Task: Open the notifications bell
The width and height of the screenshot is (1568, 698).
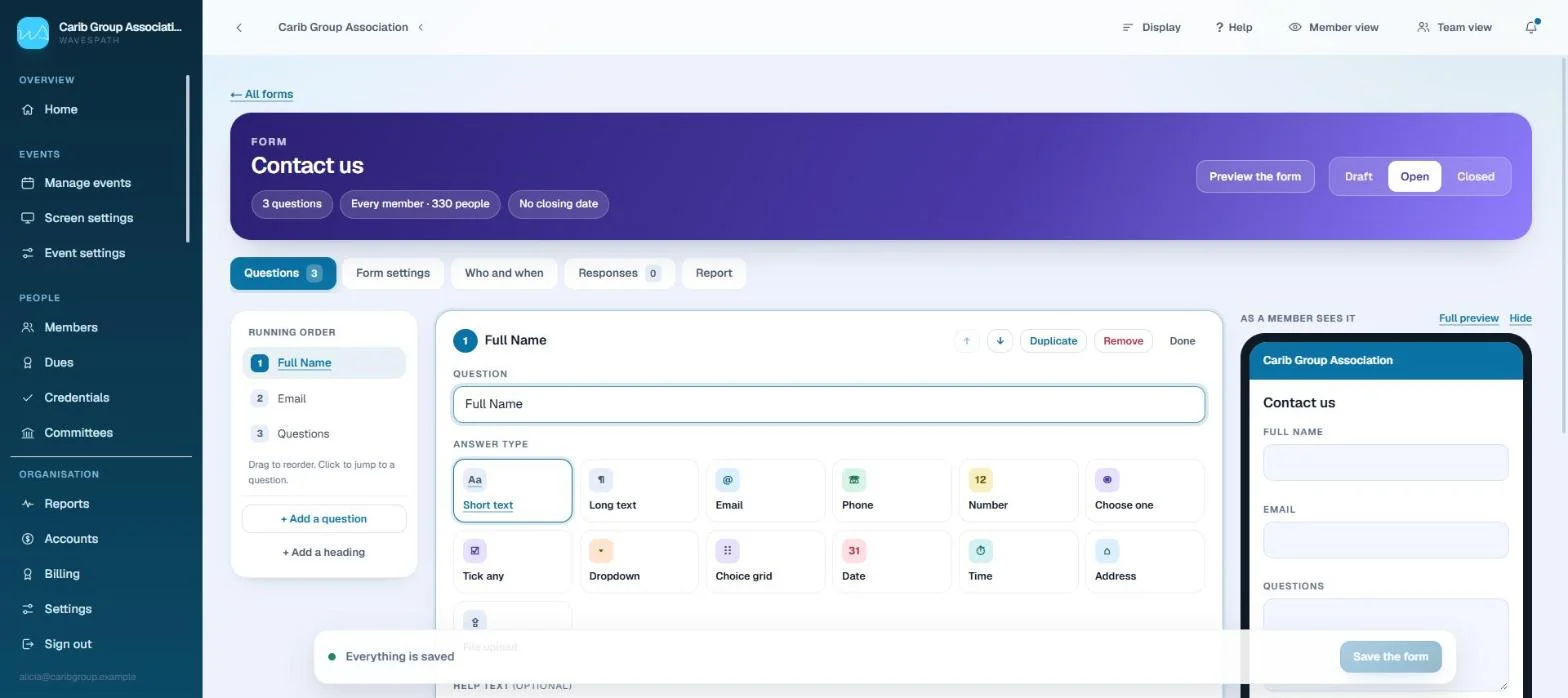Action: pos(1531,27)
